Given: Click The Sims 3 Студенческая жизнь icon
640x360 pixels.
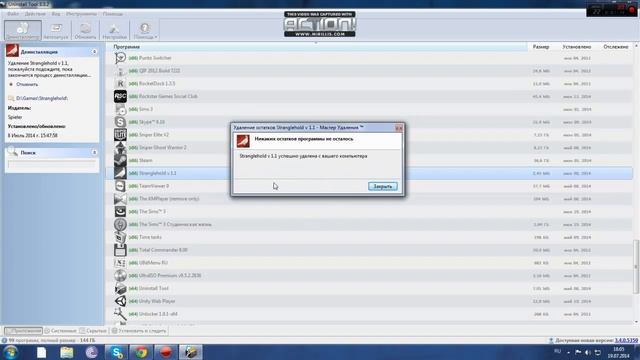Looking at the screenshot, I should coord(120,224).
